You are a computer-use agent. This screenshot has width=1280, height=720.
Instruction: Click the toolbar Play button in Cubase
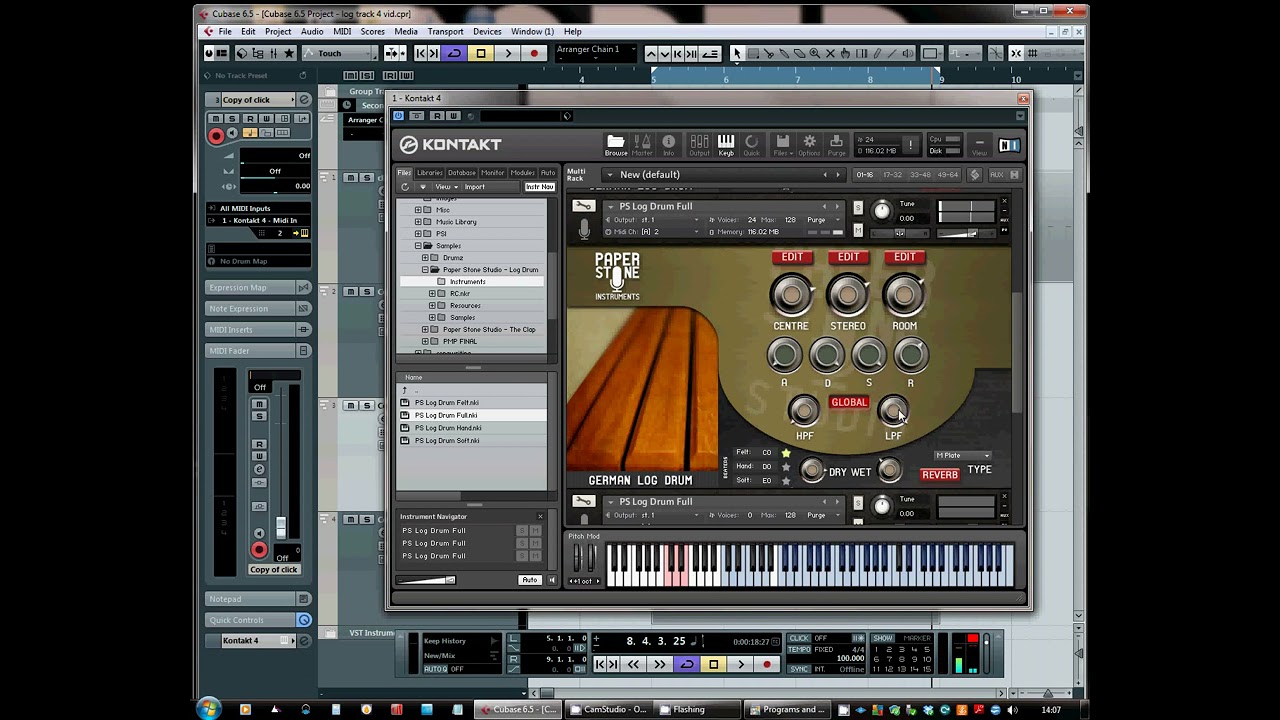coord(508,53)
